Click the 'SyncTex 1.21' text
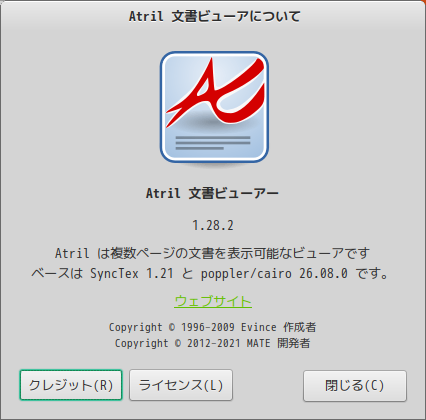The height and width of the screenshot is (420, 426). [x=132, y=274]
